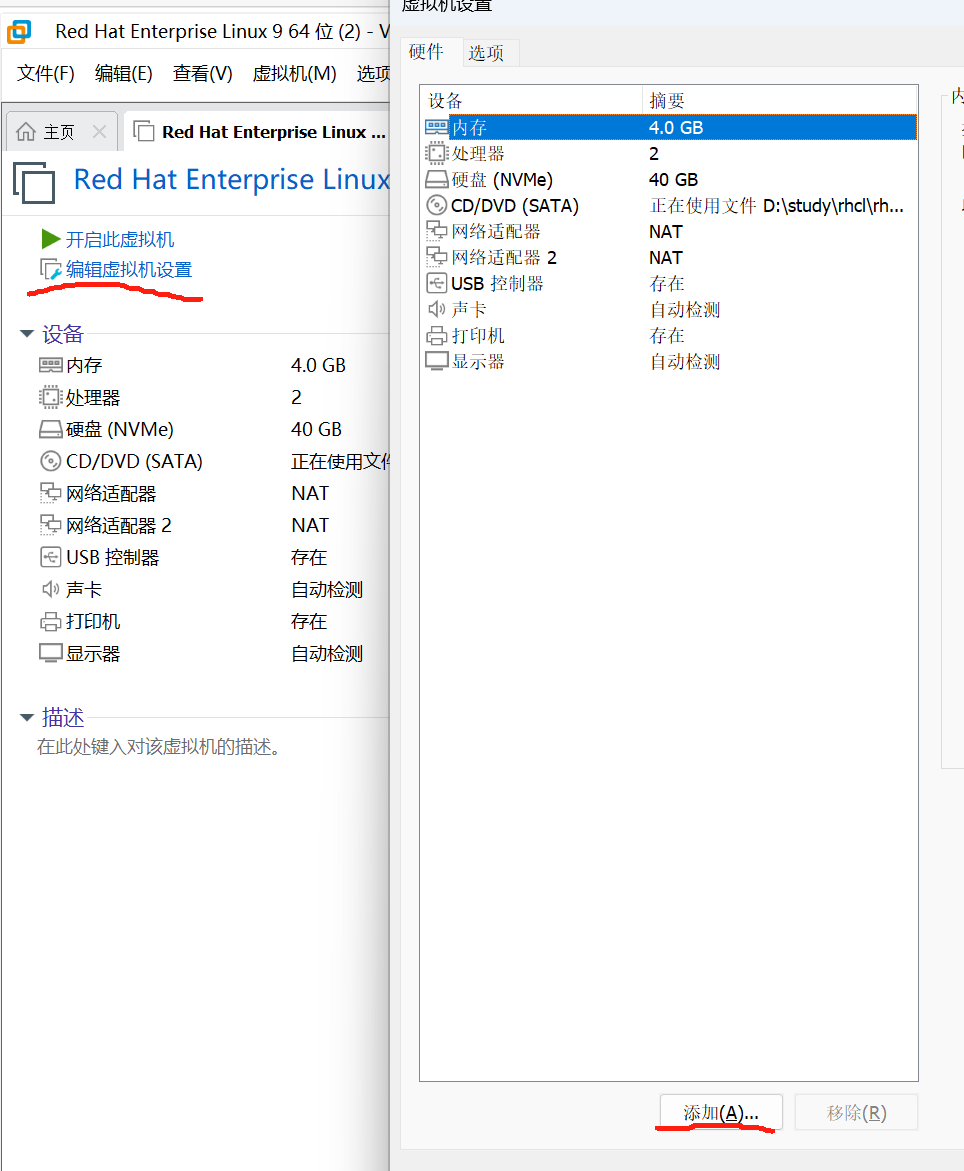Screen dimensions: 964x1171
Task: Select 声卡 row label in settings dialog
Action: (x=469, y=309)
